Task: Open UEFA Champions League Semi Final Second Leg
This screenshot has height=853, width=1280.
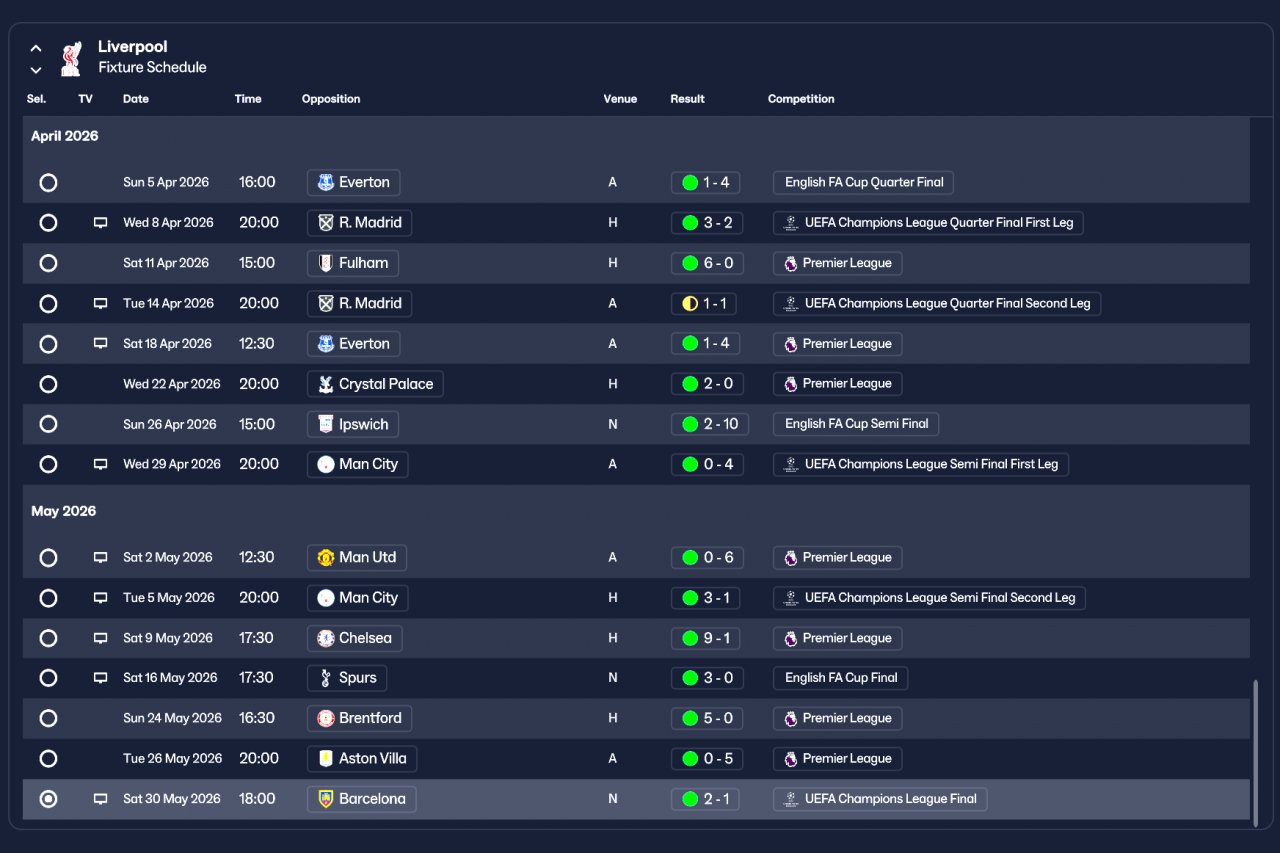Action: [x=929, y=598]
